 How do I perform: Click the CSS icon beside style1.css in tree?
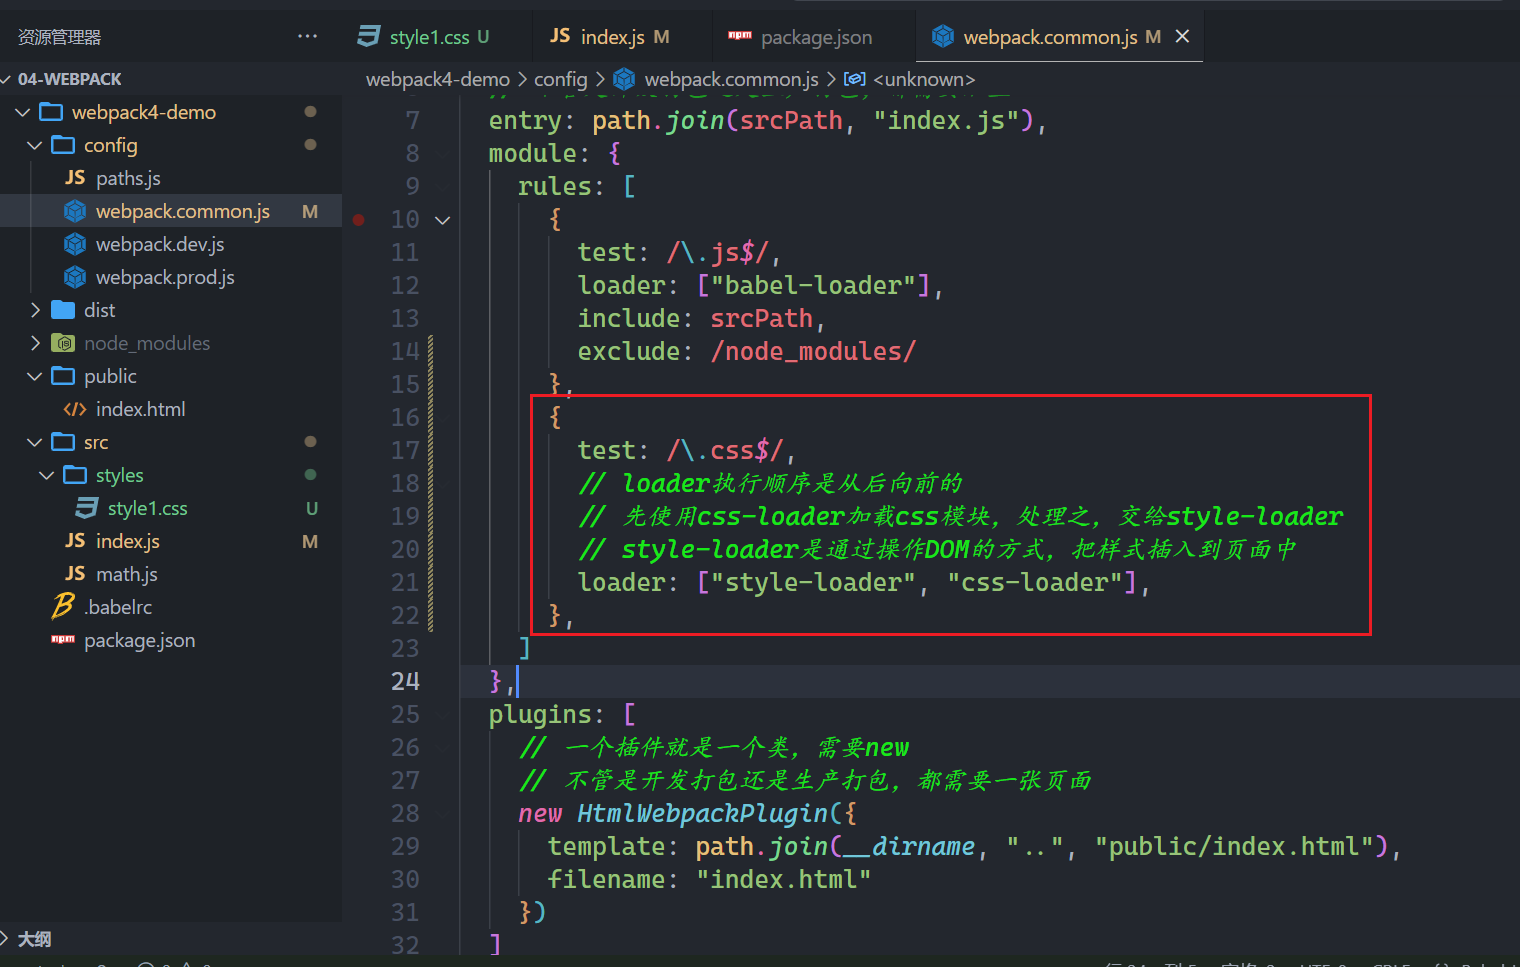[x=87, y=508]
